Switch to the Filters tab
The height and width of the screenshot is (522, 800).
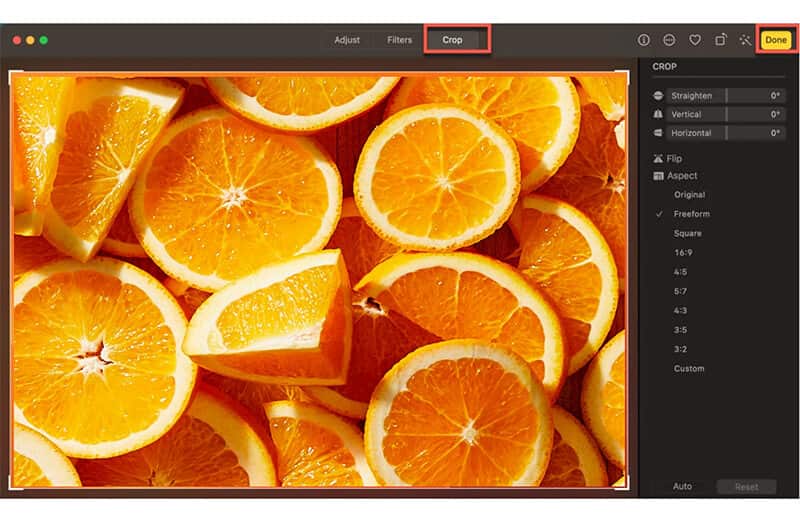click(399, 40)
